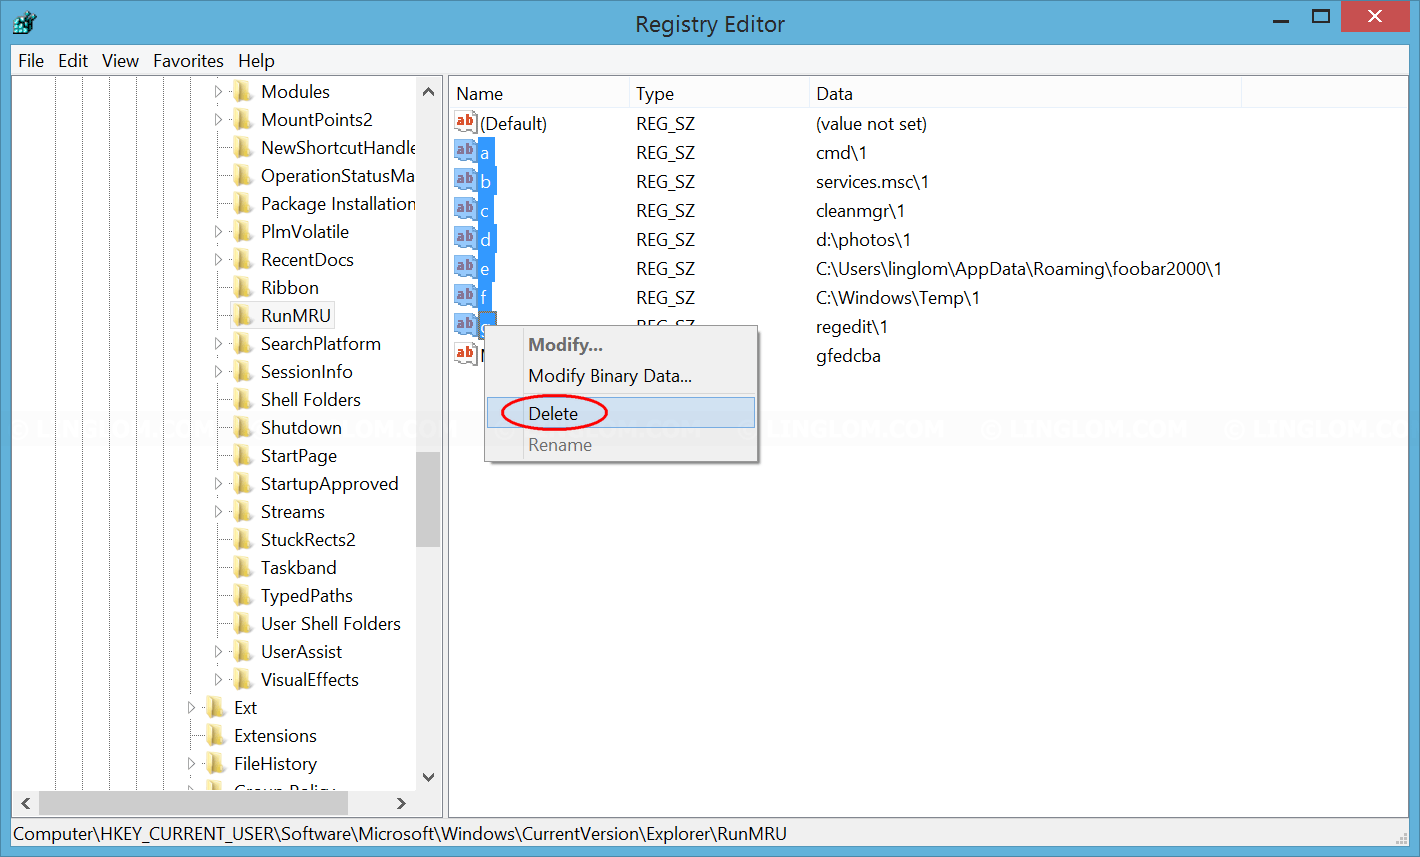Open the View menu

[x=120, y=61]
